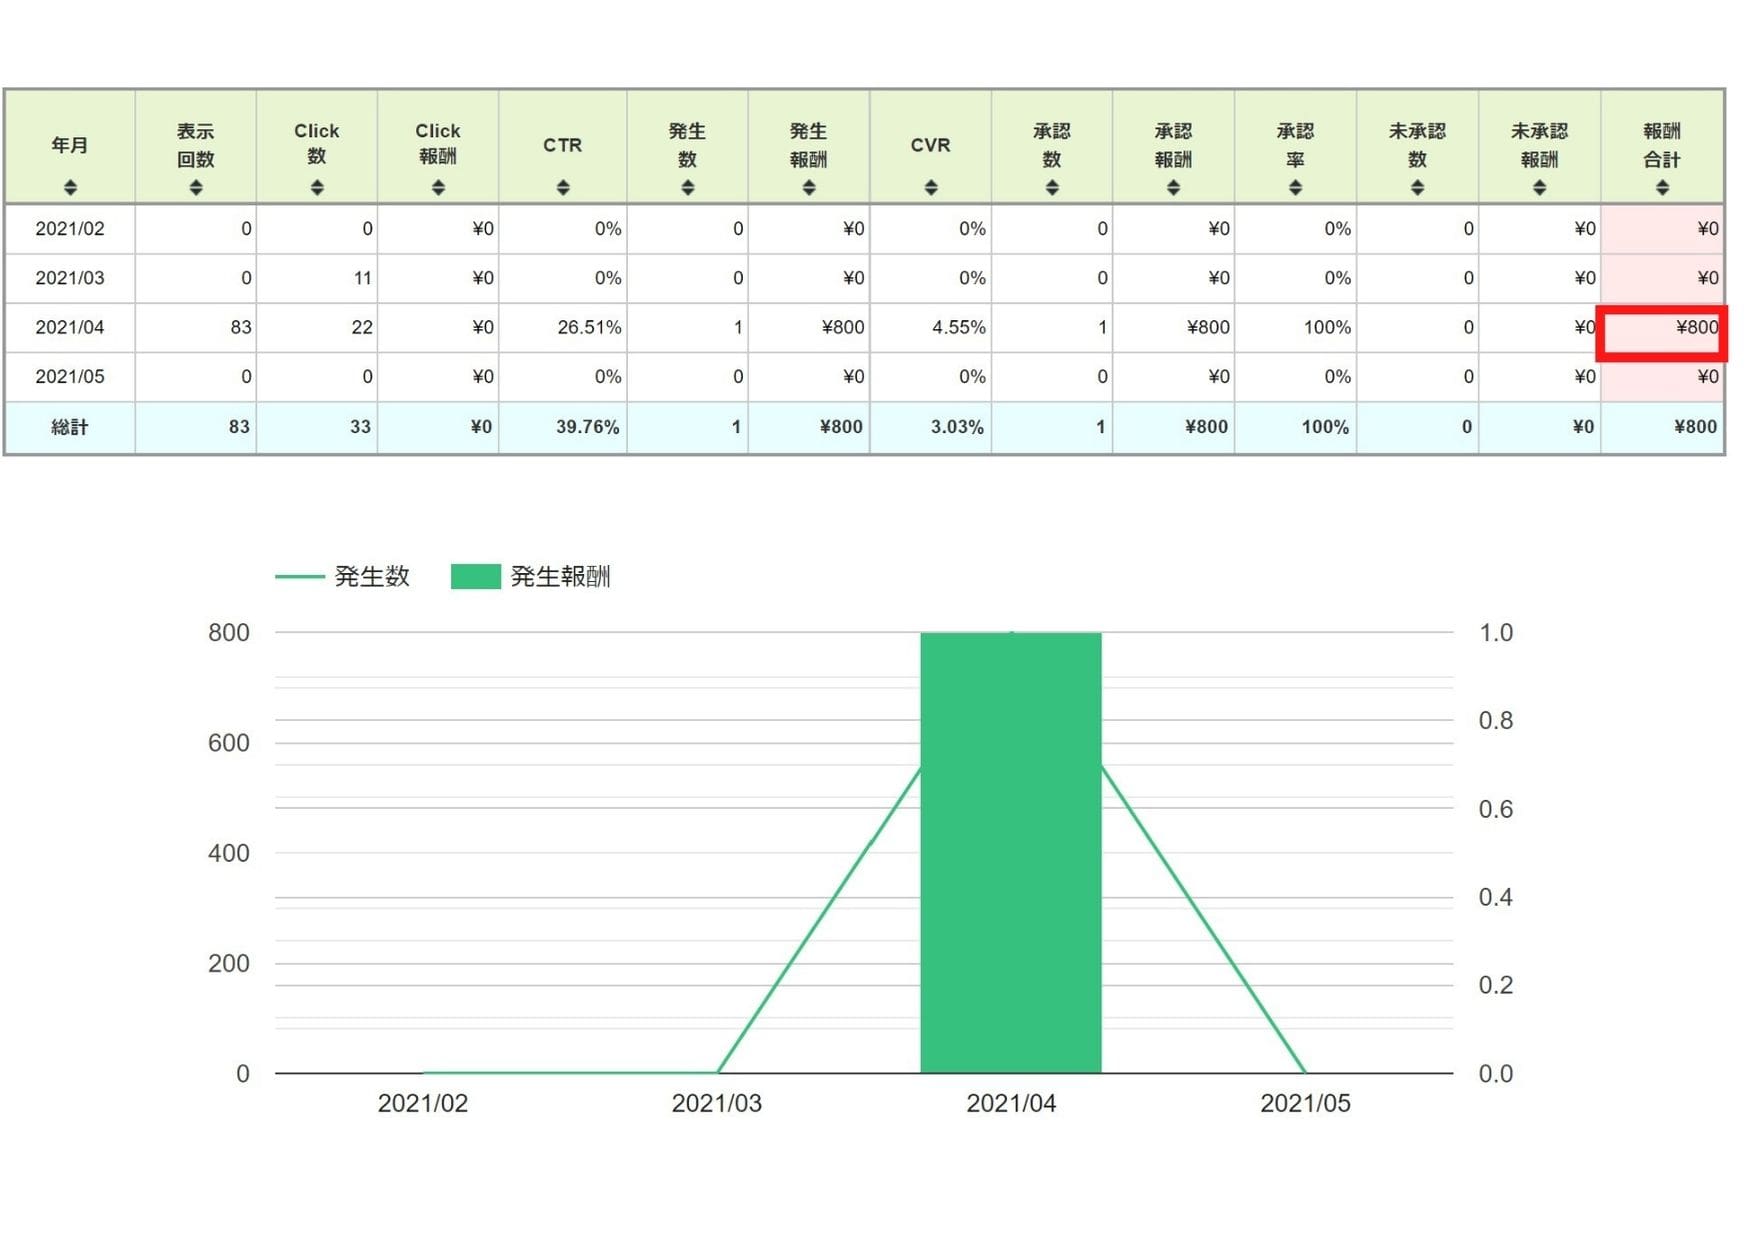Image resolution: width=1747 pixels, height=1240 pixels.
Task: Click the green 発生報酬 legend swatch
Action: 476,576
